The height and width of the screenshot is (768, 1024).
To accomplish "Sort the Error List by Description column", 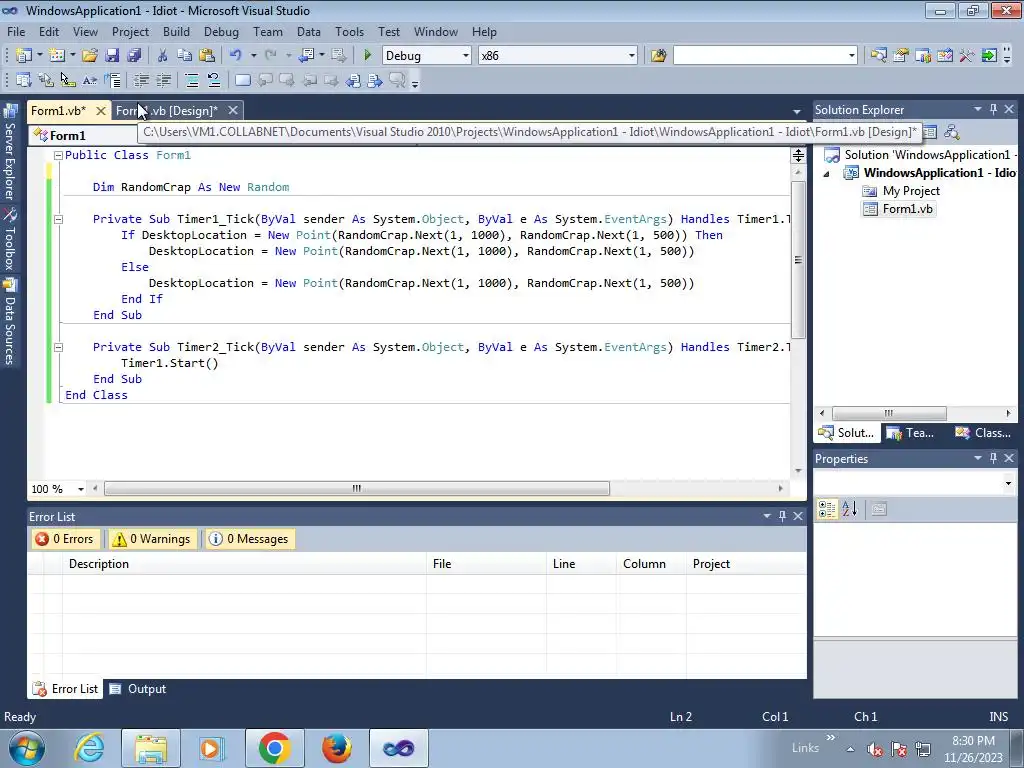I will coord(244,564).
